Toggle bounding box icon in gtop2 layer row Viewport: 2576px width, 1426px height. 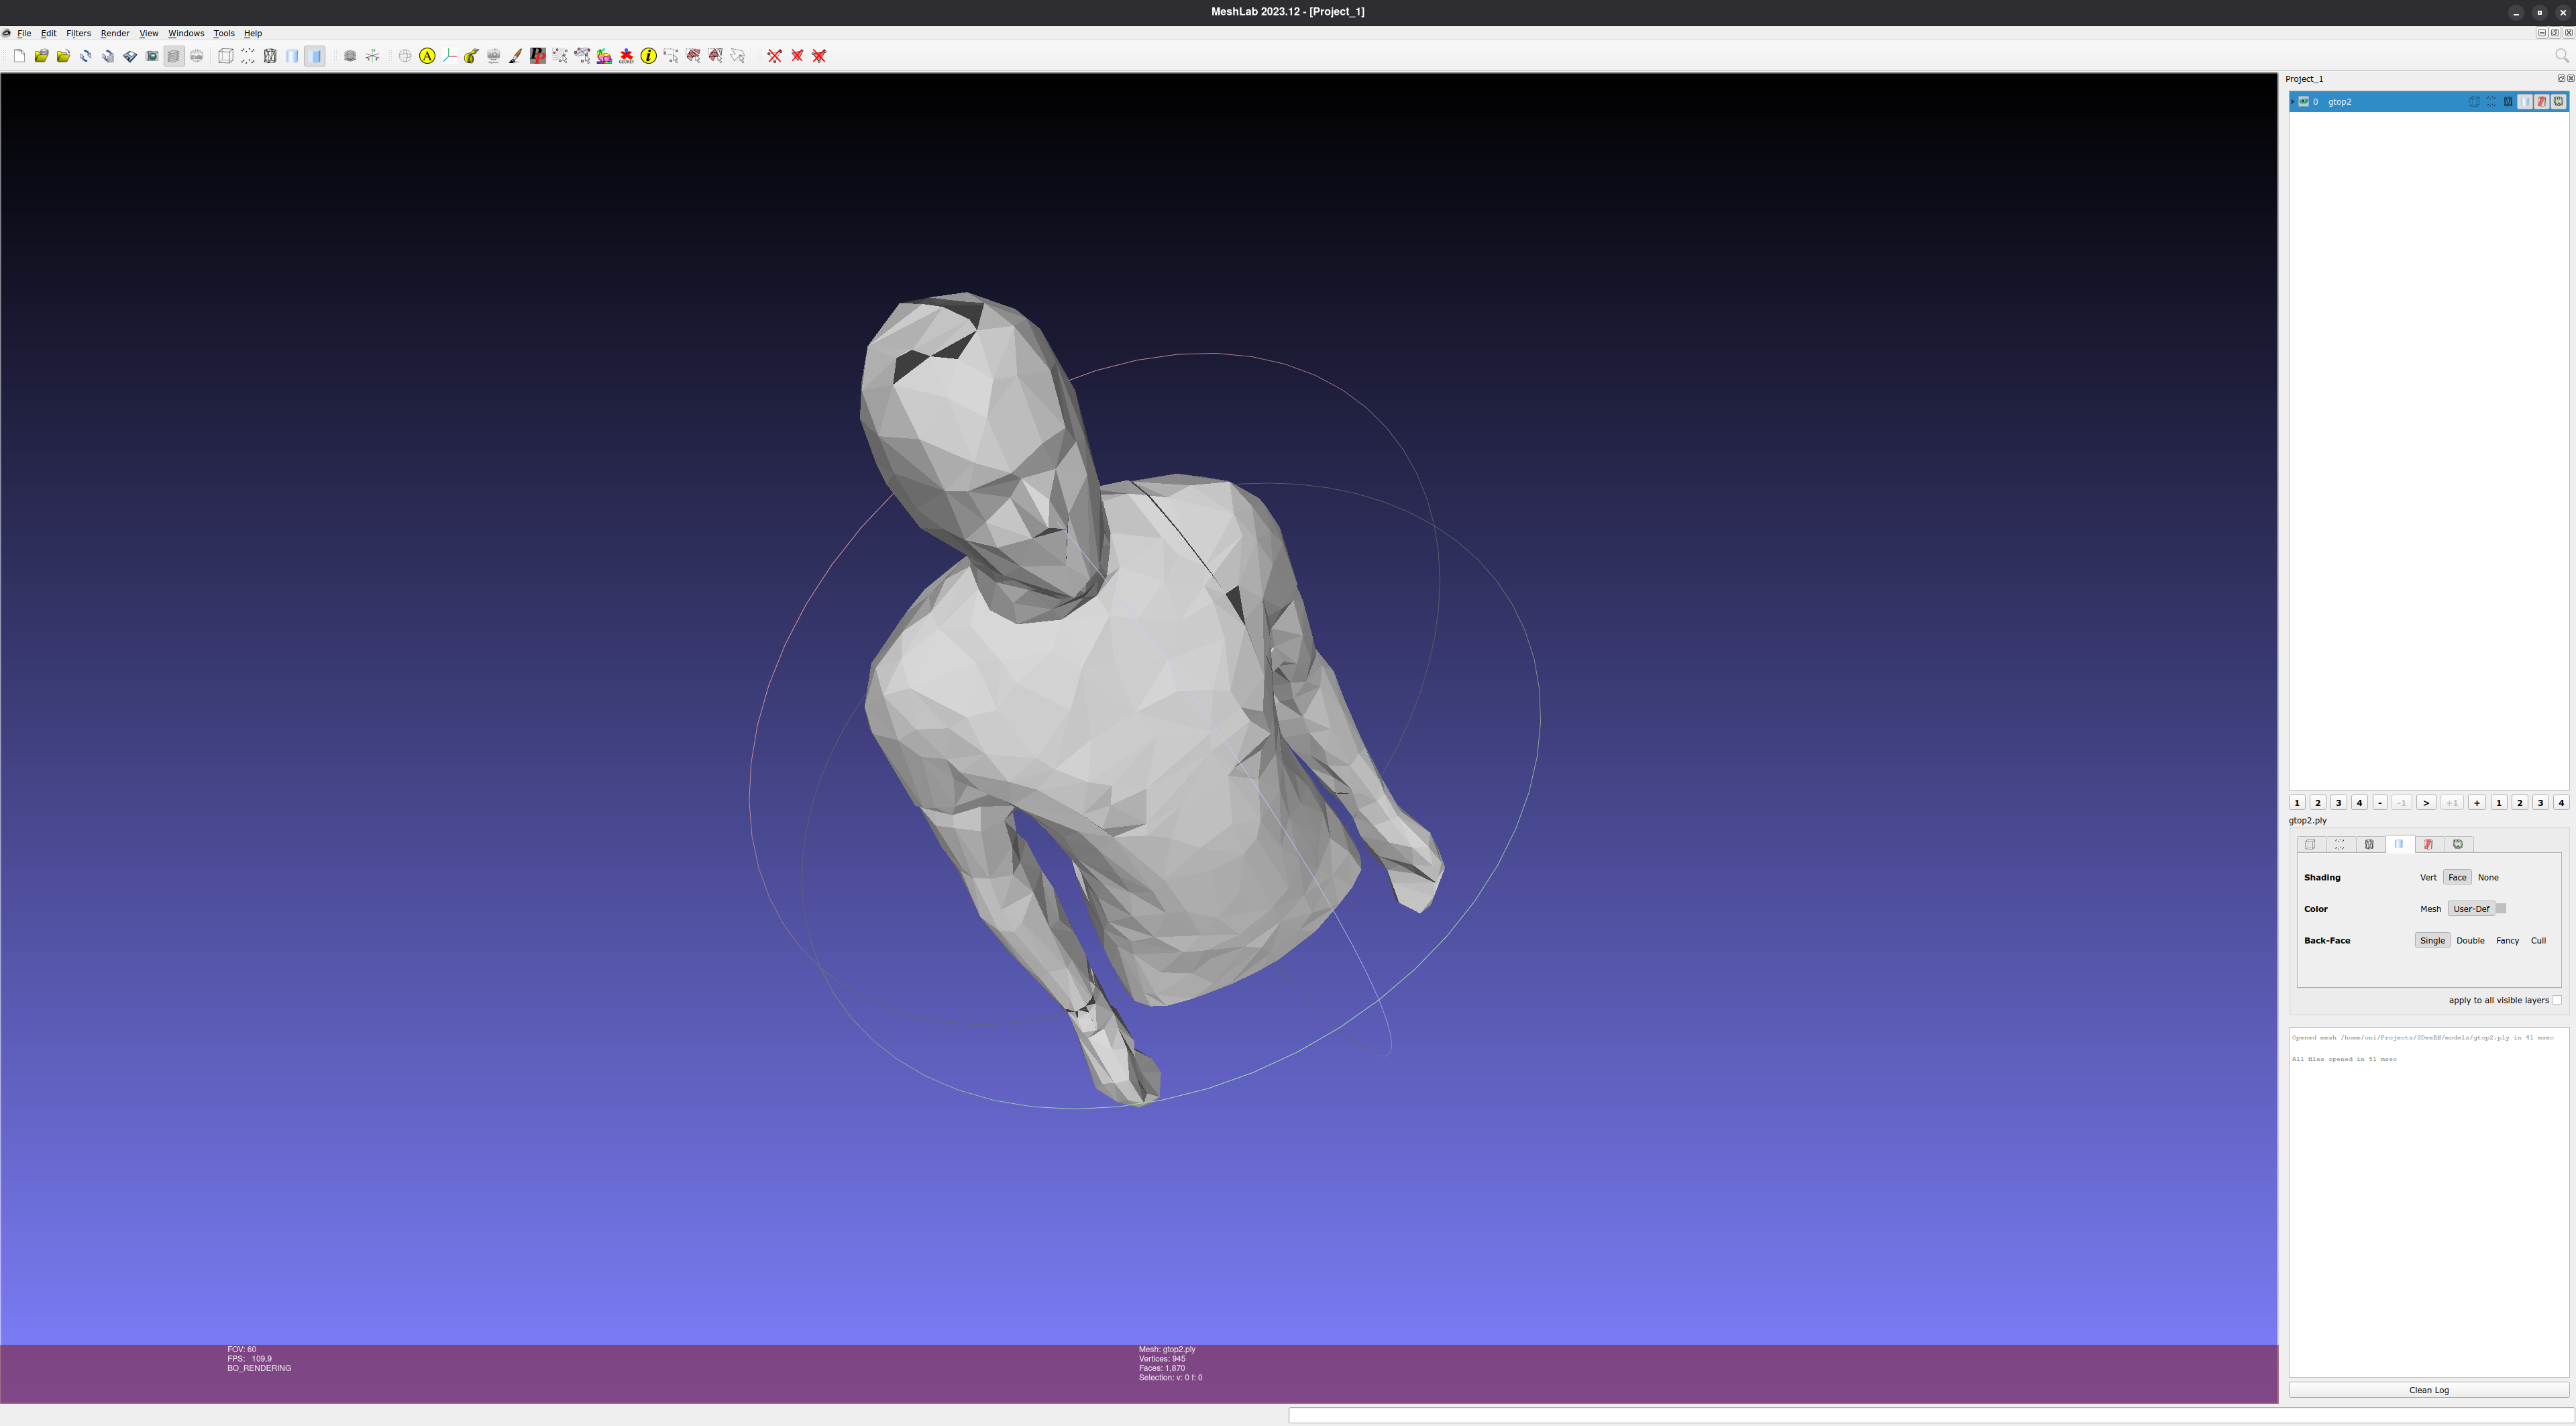tap(2475, 101)
